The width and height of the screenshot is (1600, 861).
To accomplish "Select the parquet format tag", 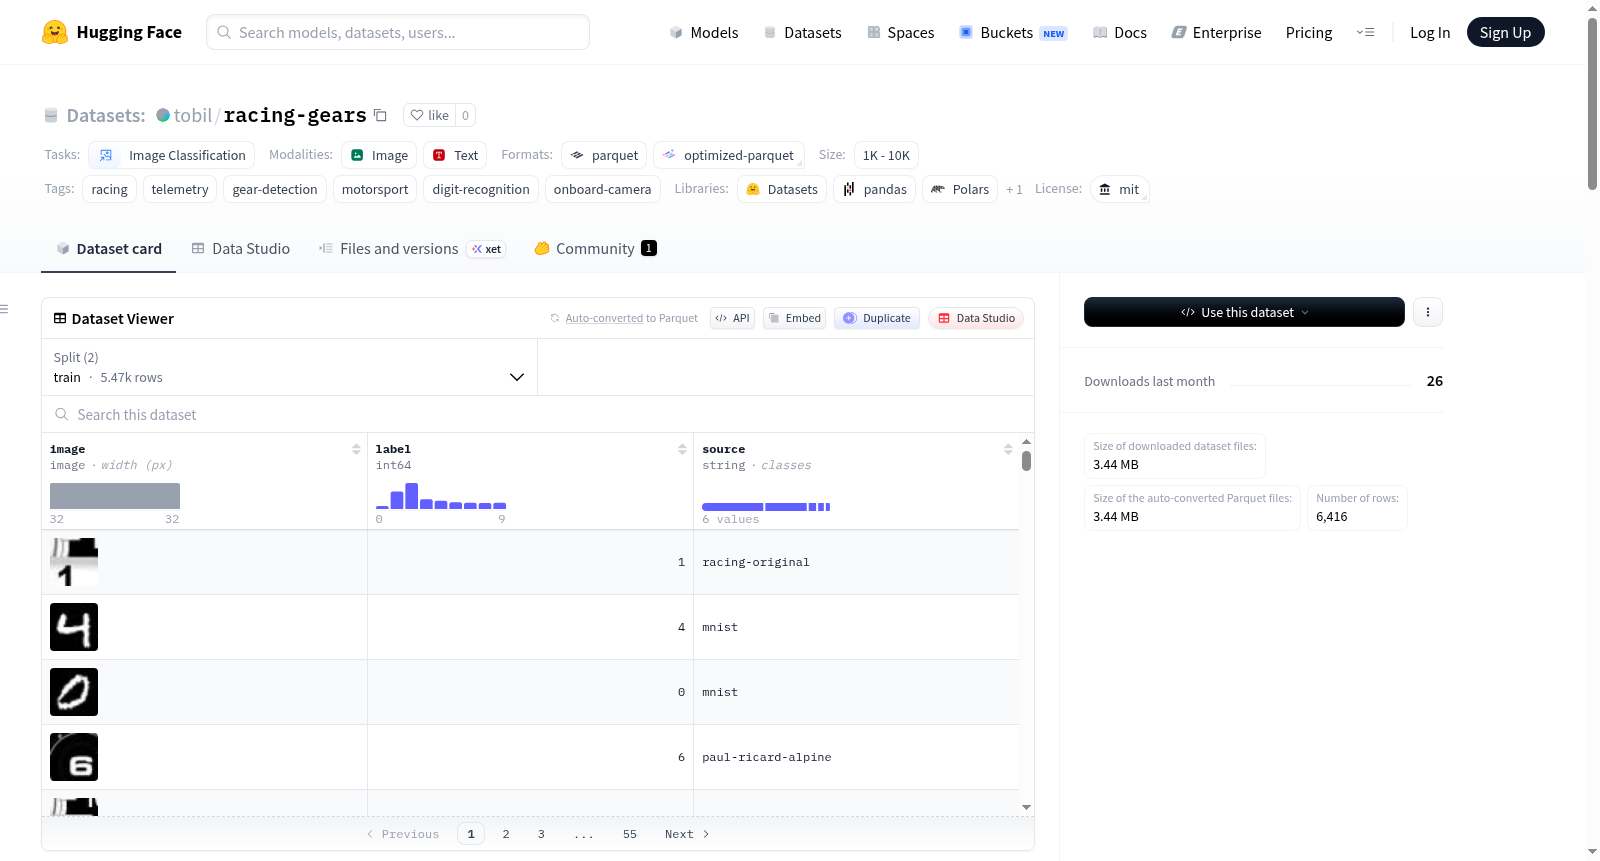I will [604, 155].
